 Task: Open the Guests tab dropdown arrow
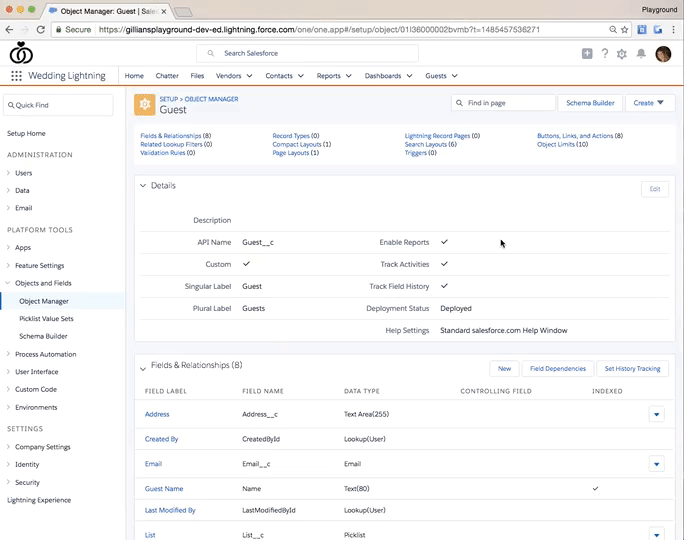click(455, 76)
